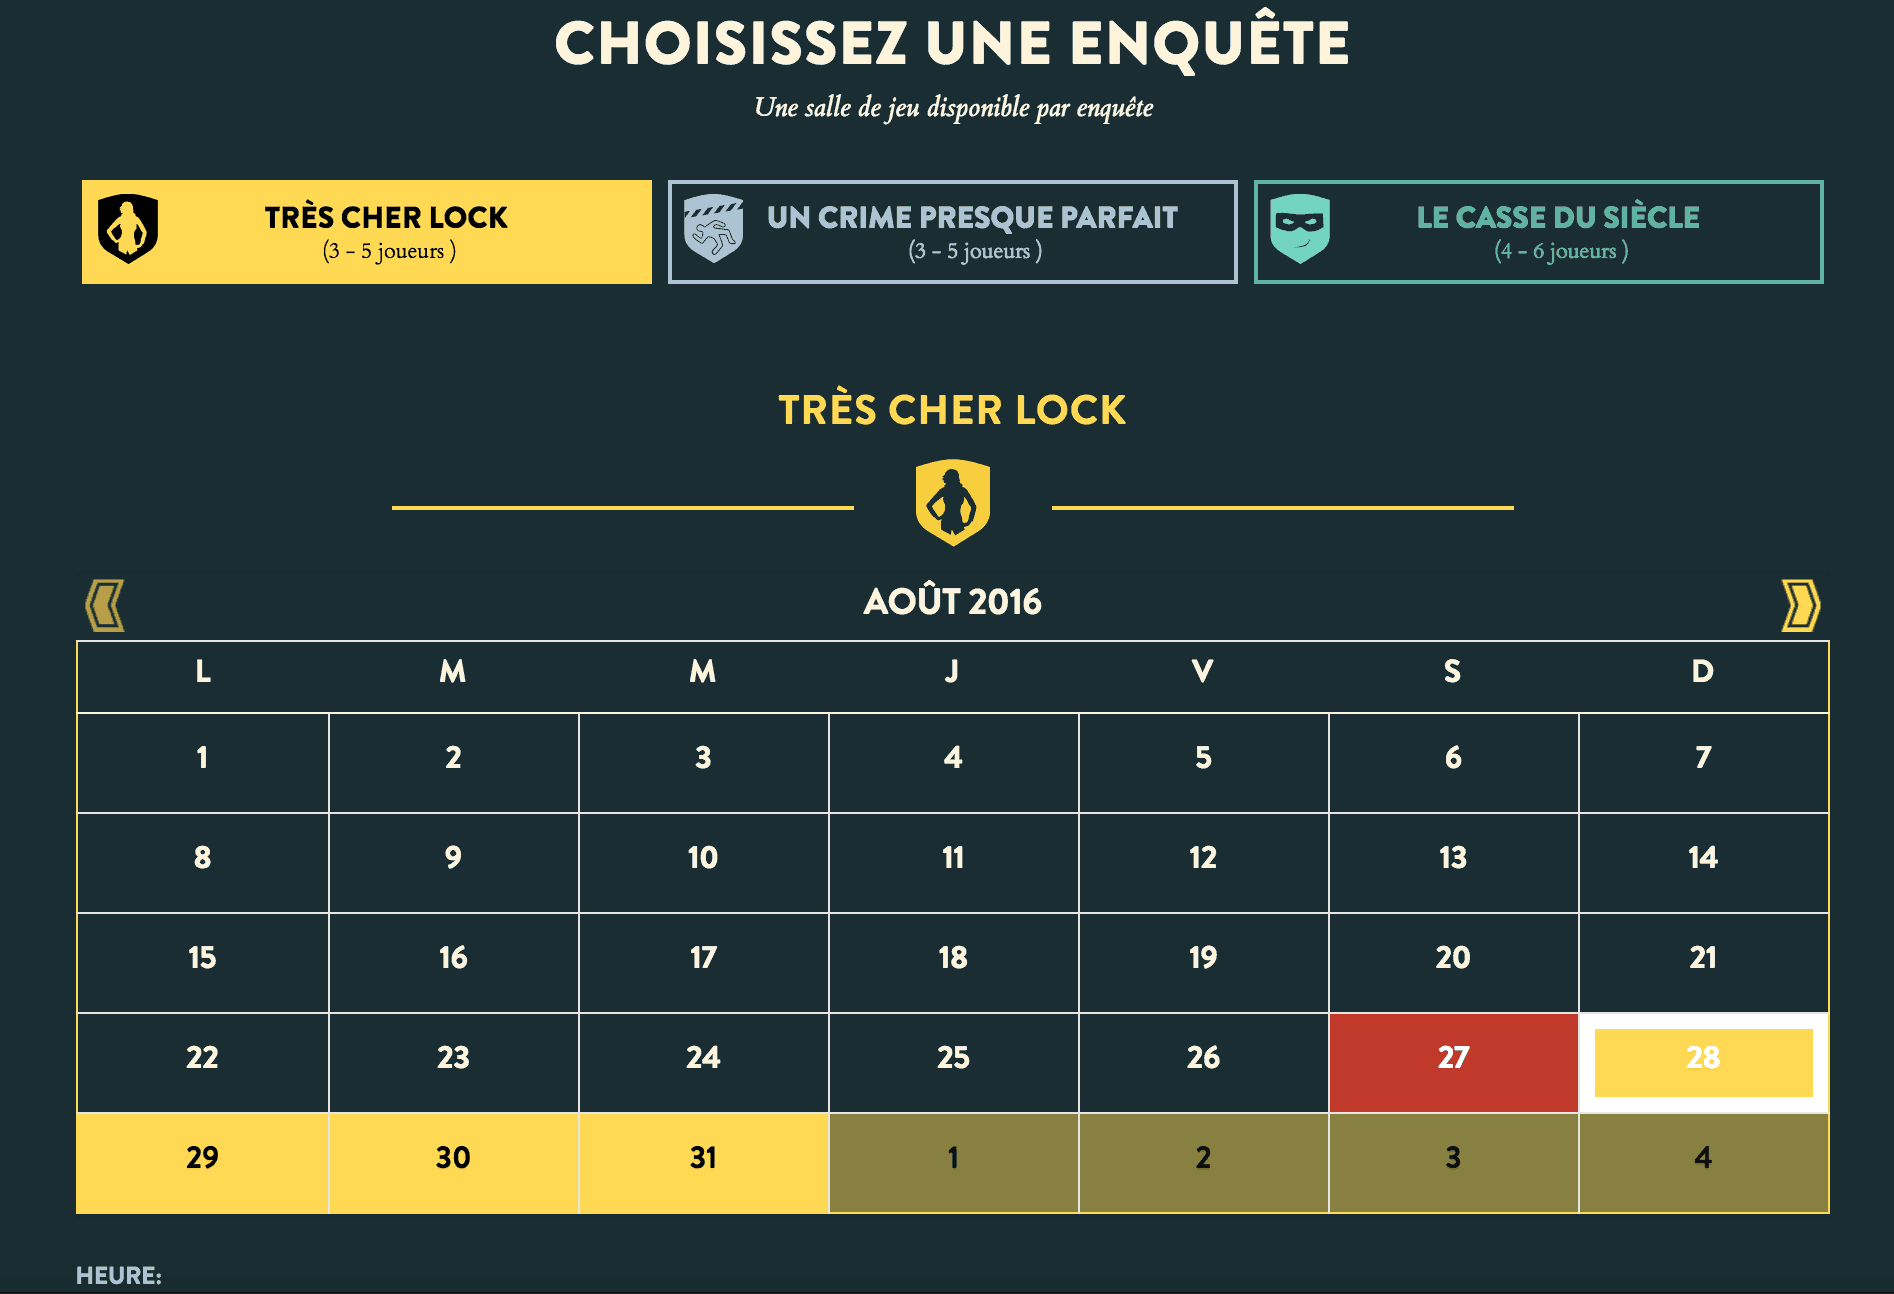Select September 4 in the olive row
This screenshot has height=1294, width=1894.
click(1703, 1162)
